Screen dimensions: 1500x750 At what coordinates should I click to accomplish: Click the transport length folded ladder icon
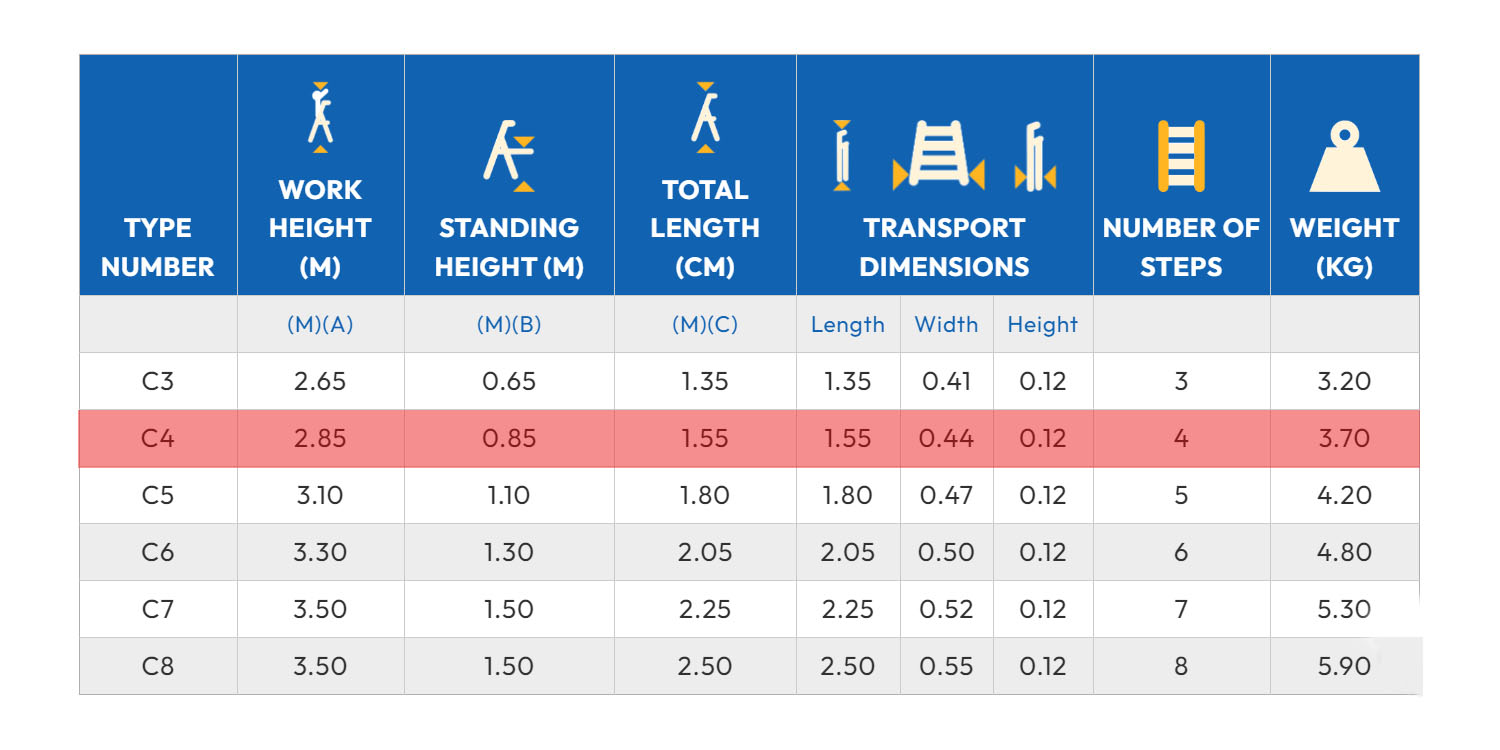pos(842,155)
